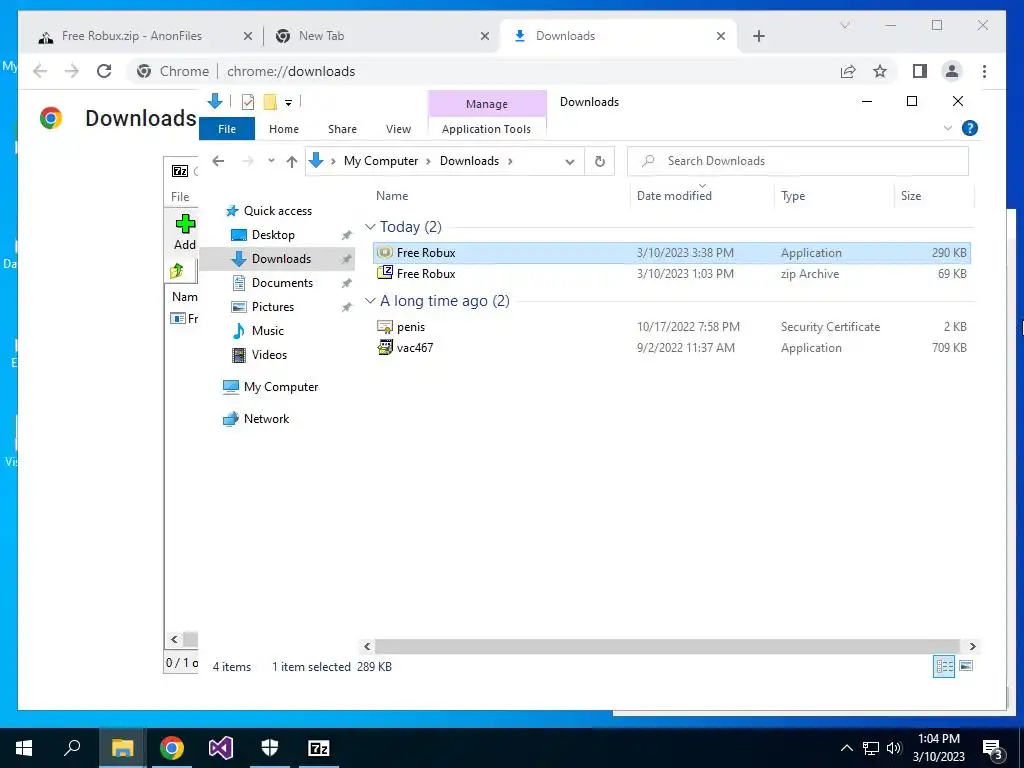Sort by Date modified column header

(x=674, y=196)
